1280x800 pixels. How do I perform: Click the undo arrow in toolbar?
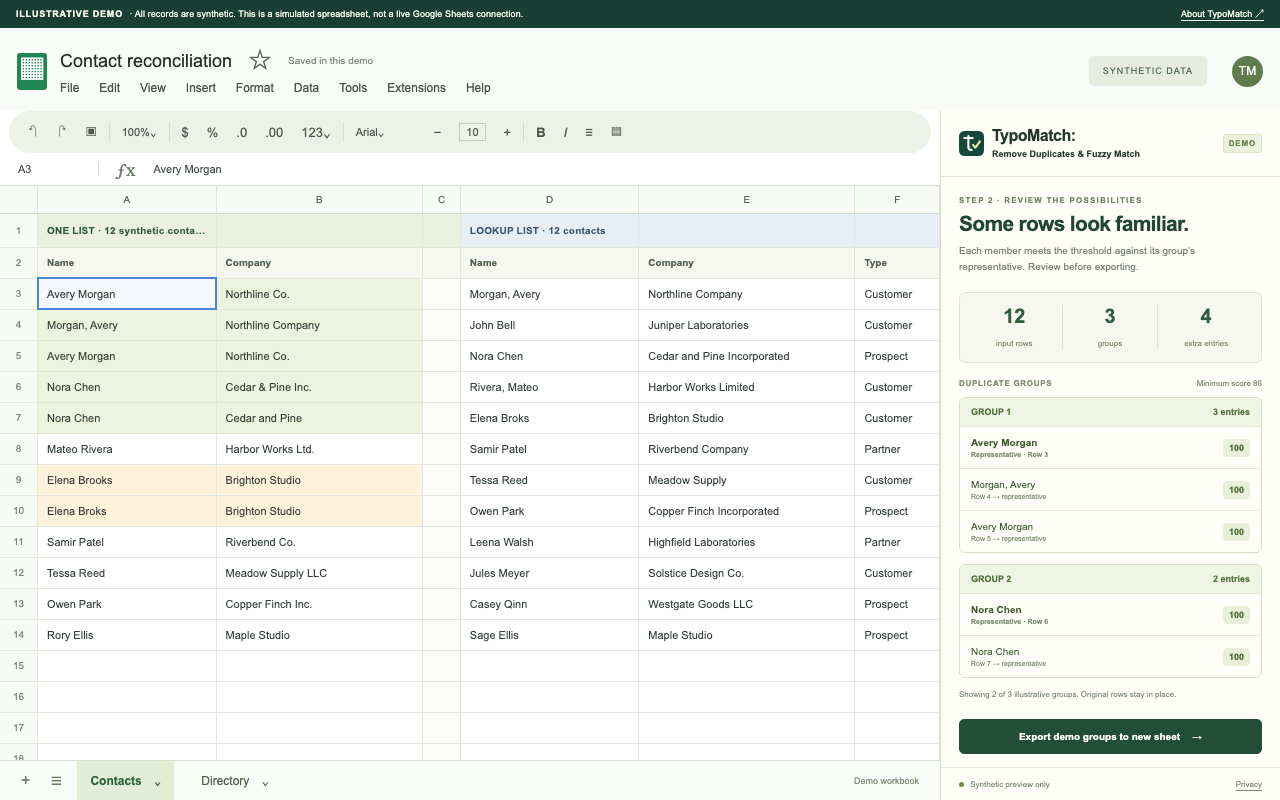32,132
